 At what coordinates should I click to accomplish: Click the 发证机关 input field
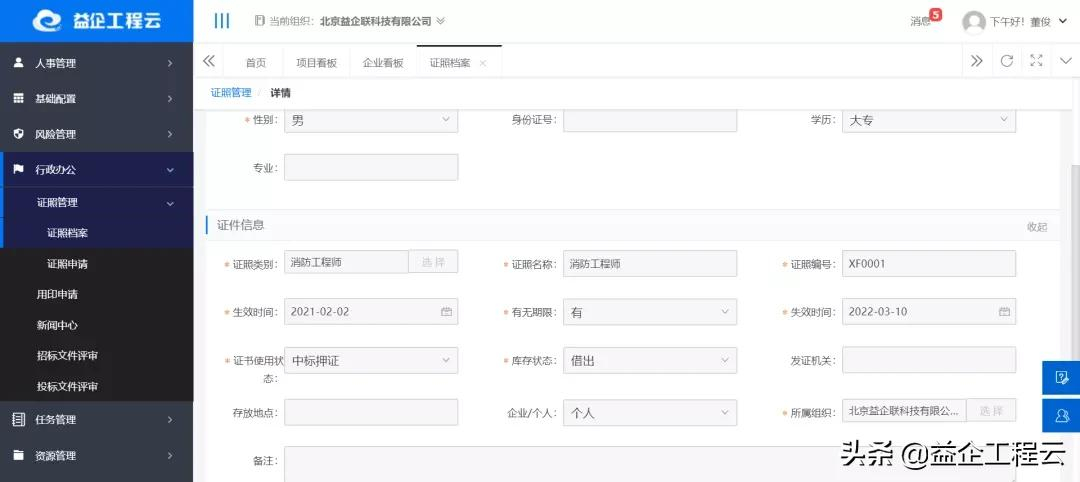[928, 360]
